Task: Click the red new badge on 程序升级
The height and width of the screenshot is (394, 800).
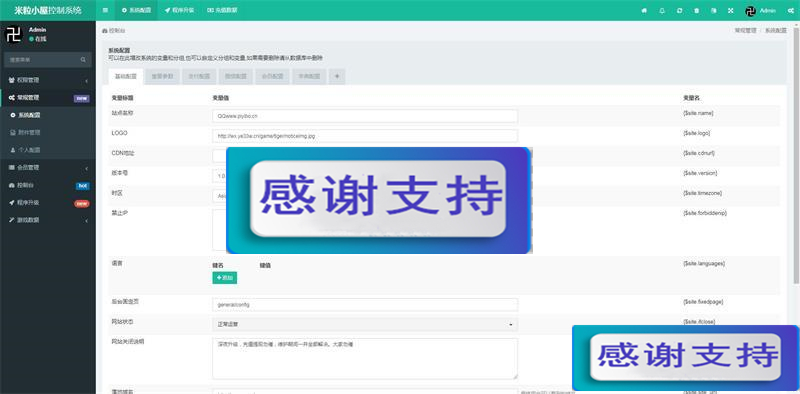Action: point(82,204)
